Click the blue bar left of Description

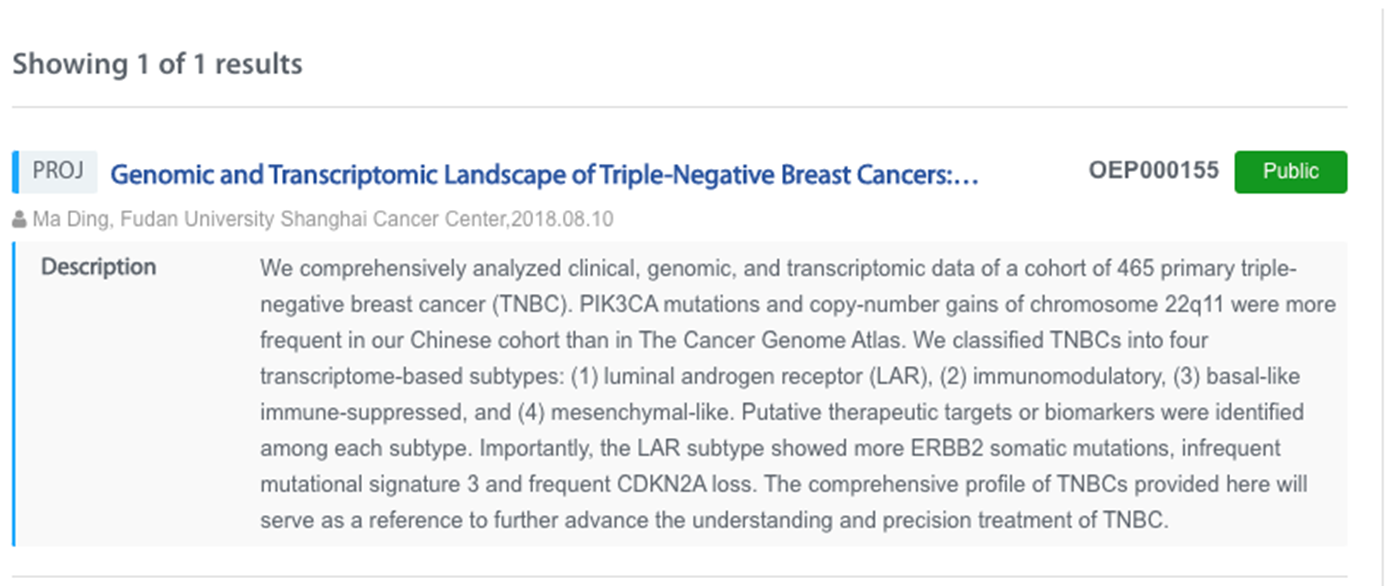pyautogui.click(x=14, y=394)
